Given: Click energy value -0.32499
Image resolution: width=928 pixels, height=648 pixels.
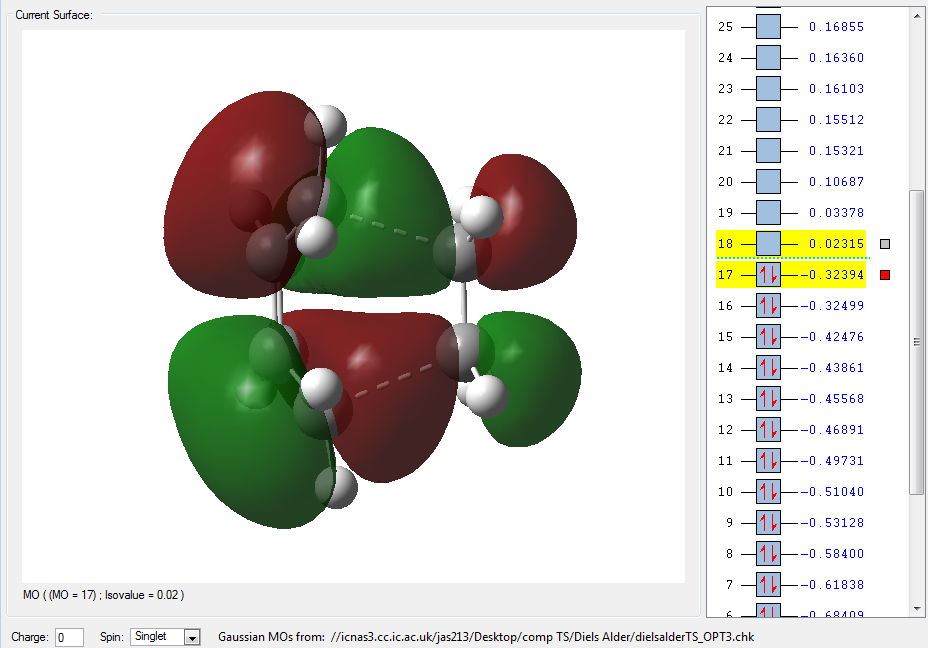Looking at the screenshot, I should tap(832, 305).
